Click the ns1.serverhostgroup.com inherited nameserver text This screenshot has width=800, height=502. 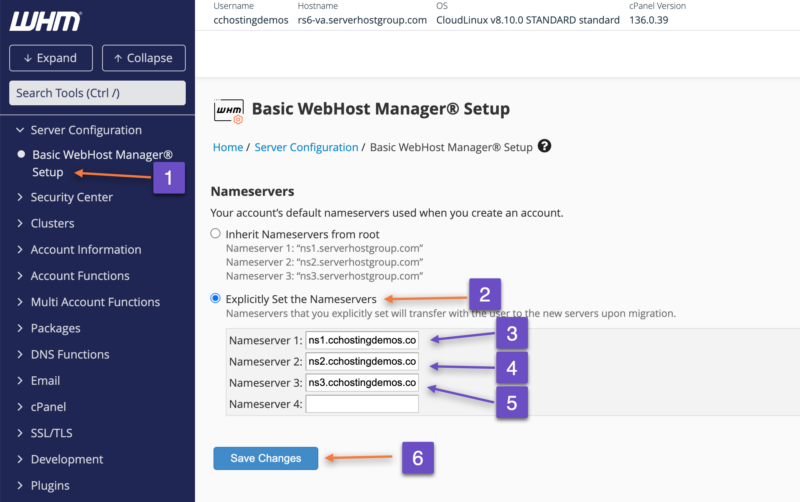coord(360,248)
